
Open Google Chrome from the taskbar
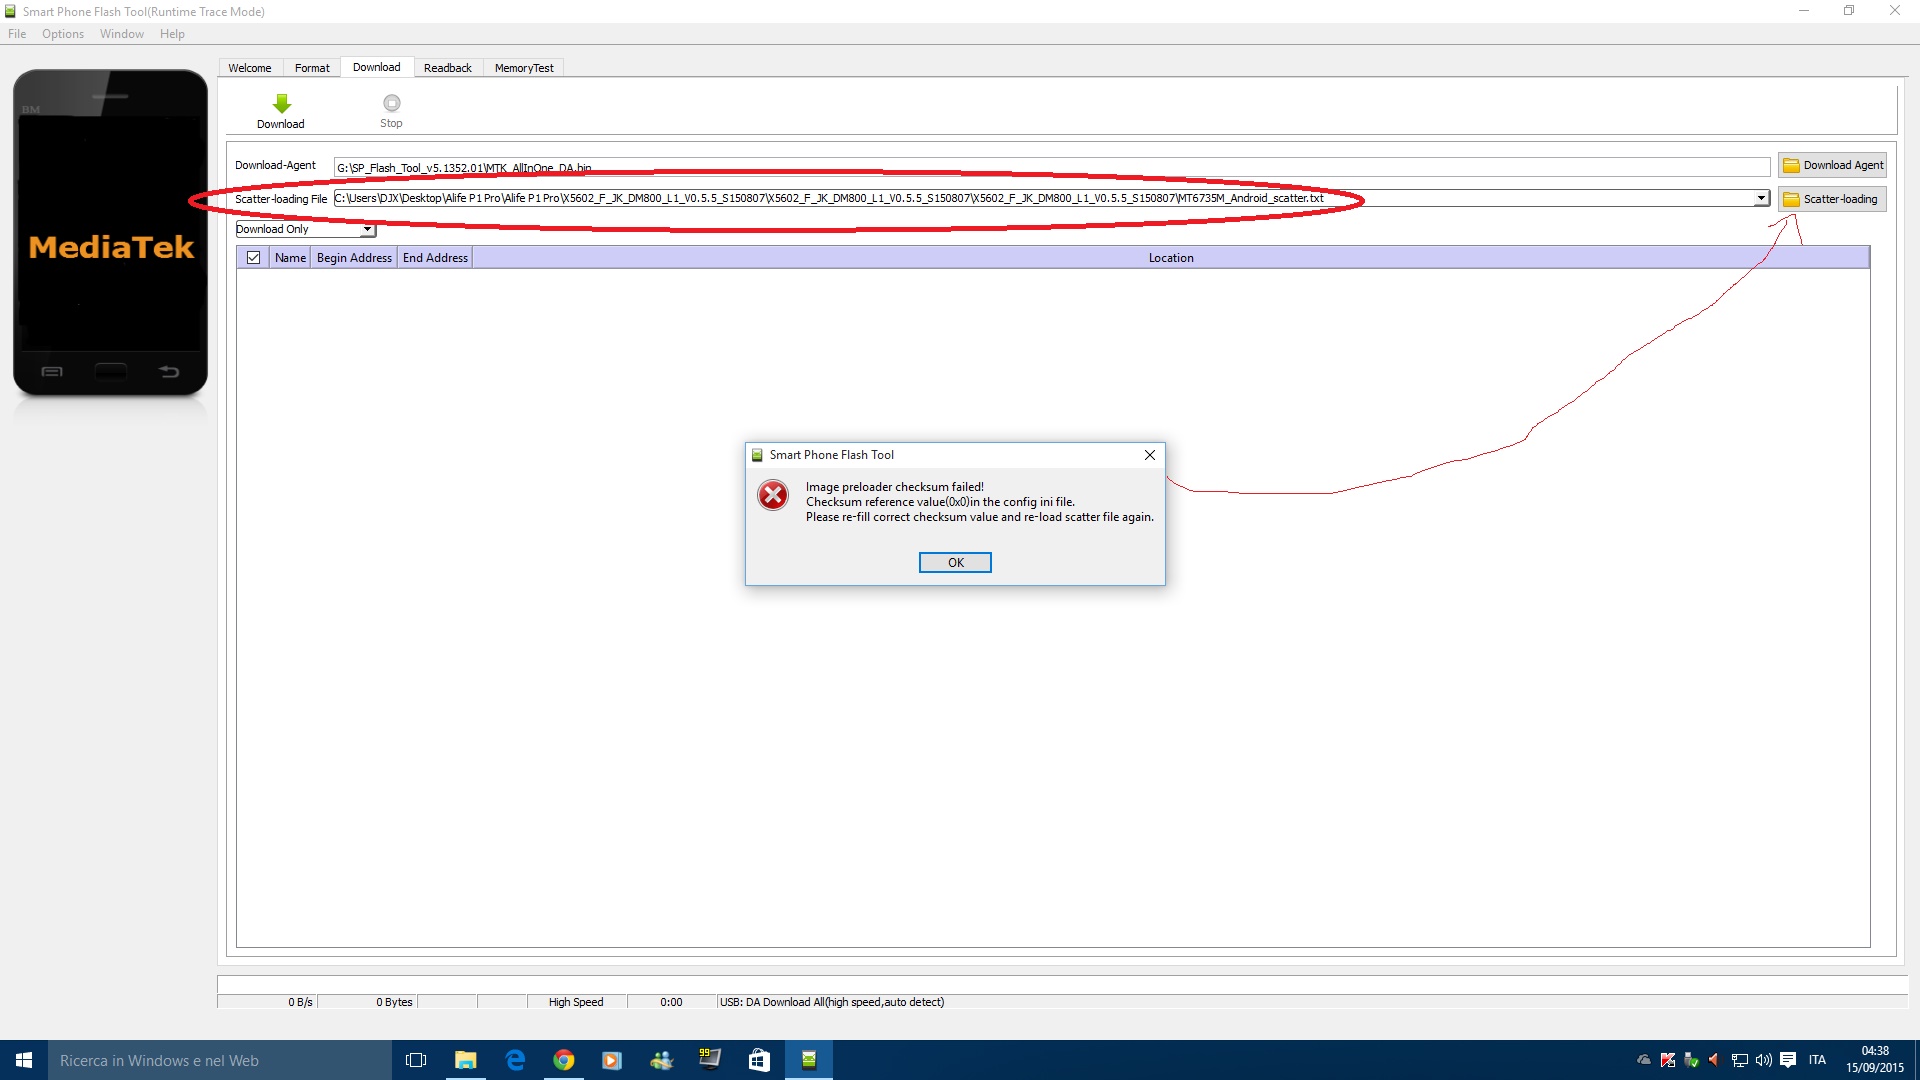pyautogui.click(x=564, y=1060)
